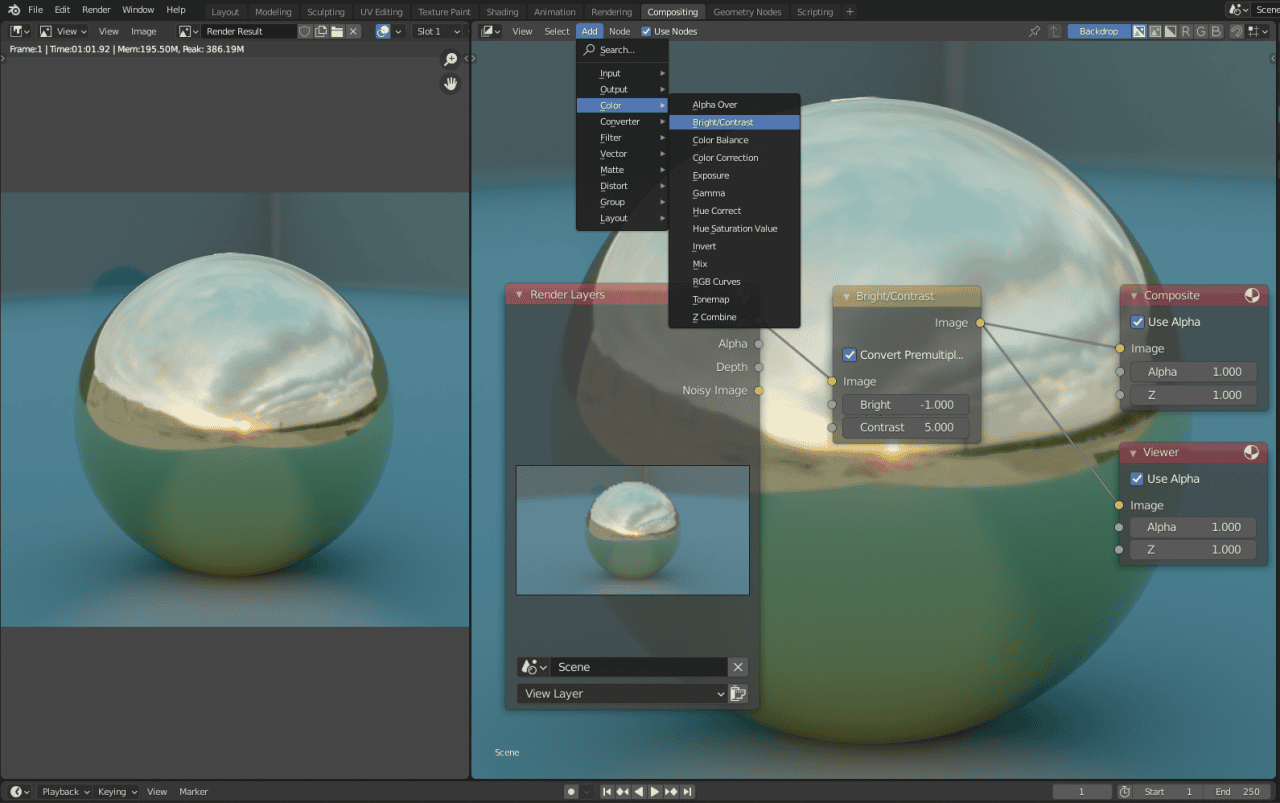This screenshot has width=1280, height=803.
Task: Open the editor type selector dropdown
Action: (x=18, y=31)
